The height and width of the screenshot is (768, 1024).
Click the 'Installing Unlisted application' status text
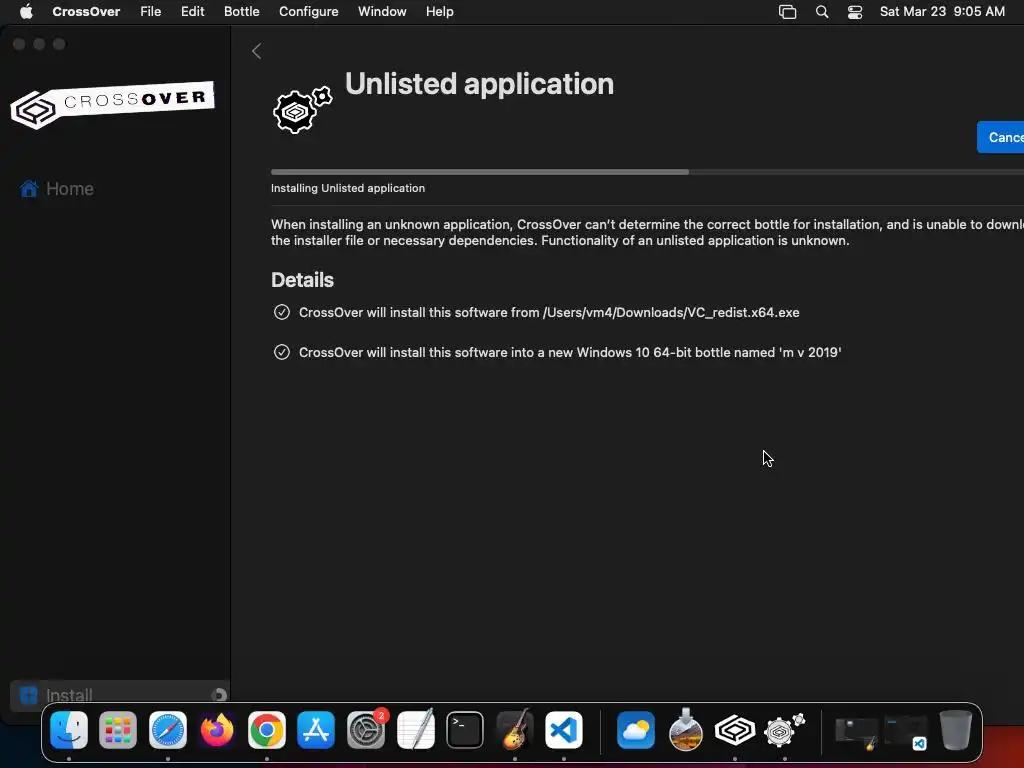tap(348, 188)
